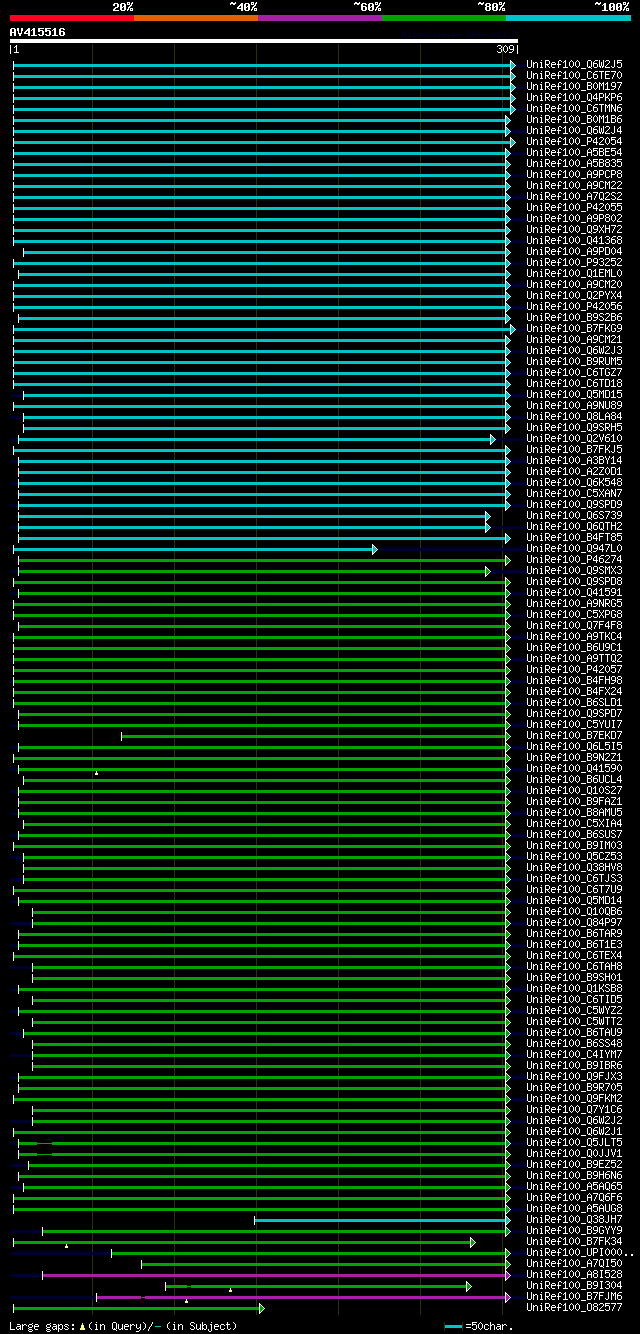The height and width of the screenshot is (1334, 640).
Task: Open hit UniRef100_Q41590
Action: click(x=574, y=768)
